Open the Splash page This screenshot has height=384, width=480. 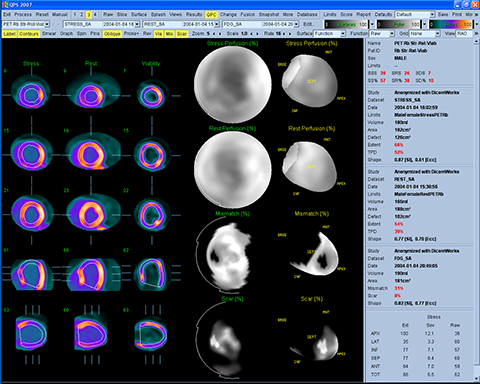click(158, 15)
